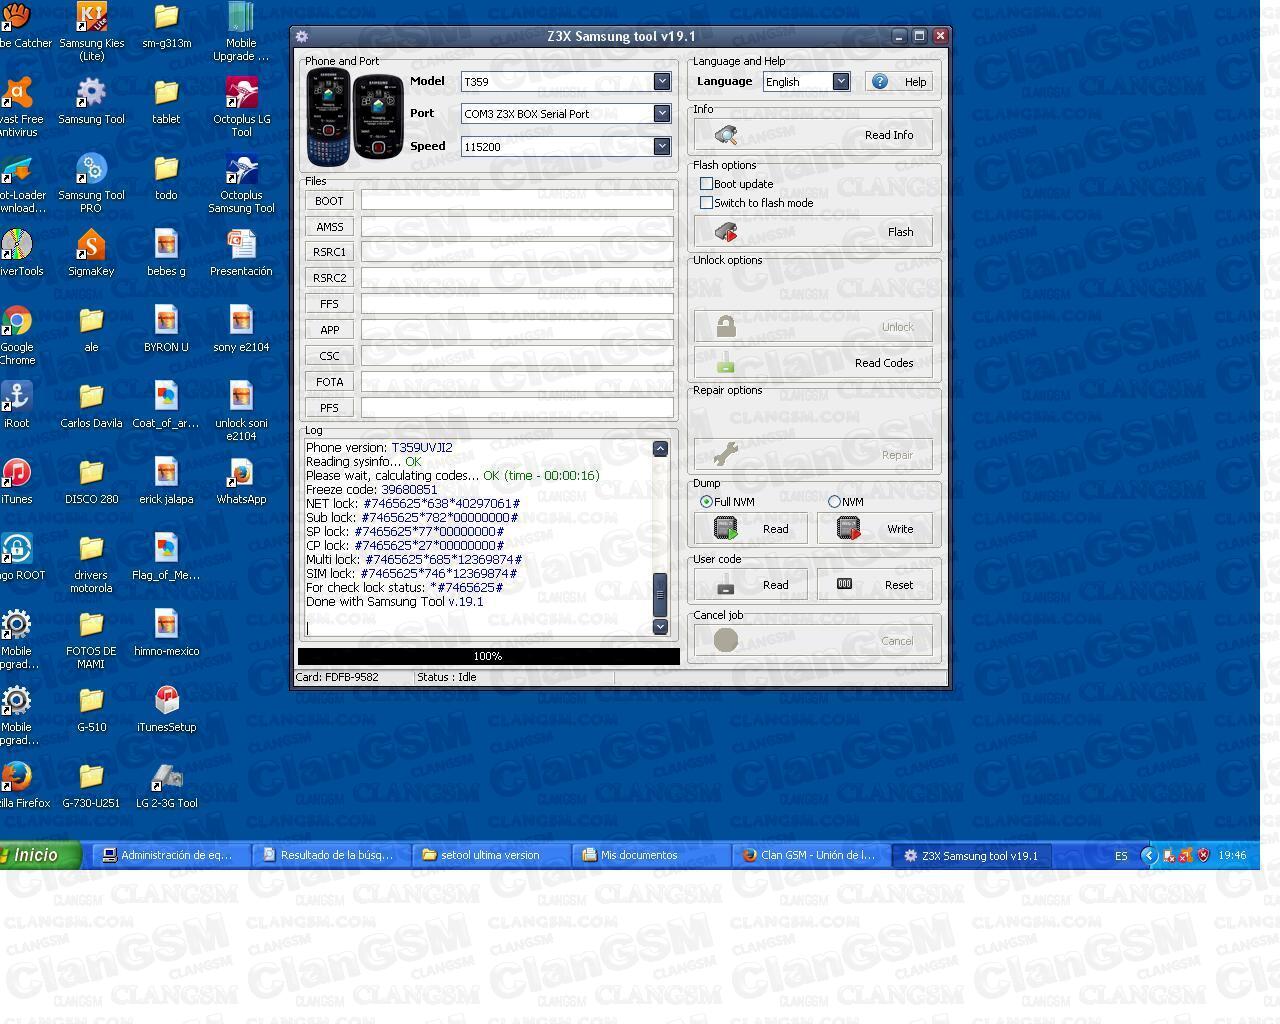Click the User code Reset button
This screenshot has width=1280, height=1024.
(875, 585)
